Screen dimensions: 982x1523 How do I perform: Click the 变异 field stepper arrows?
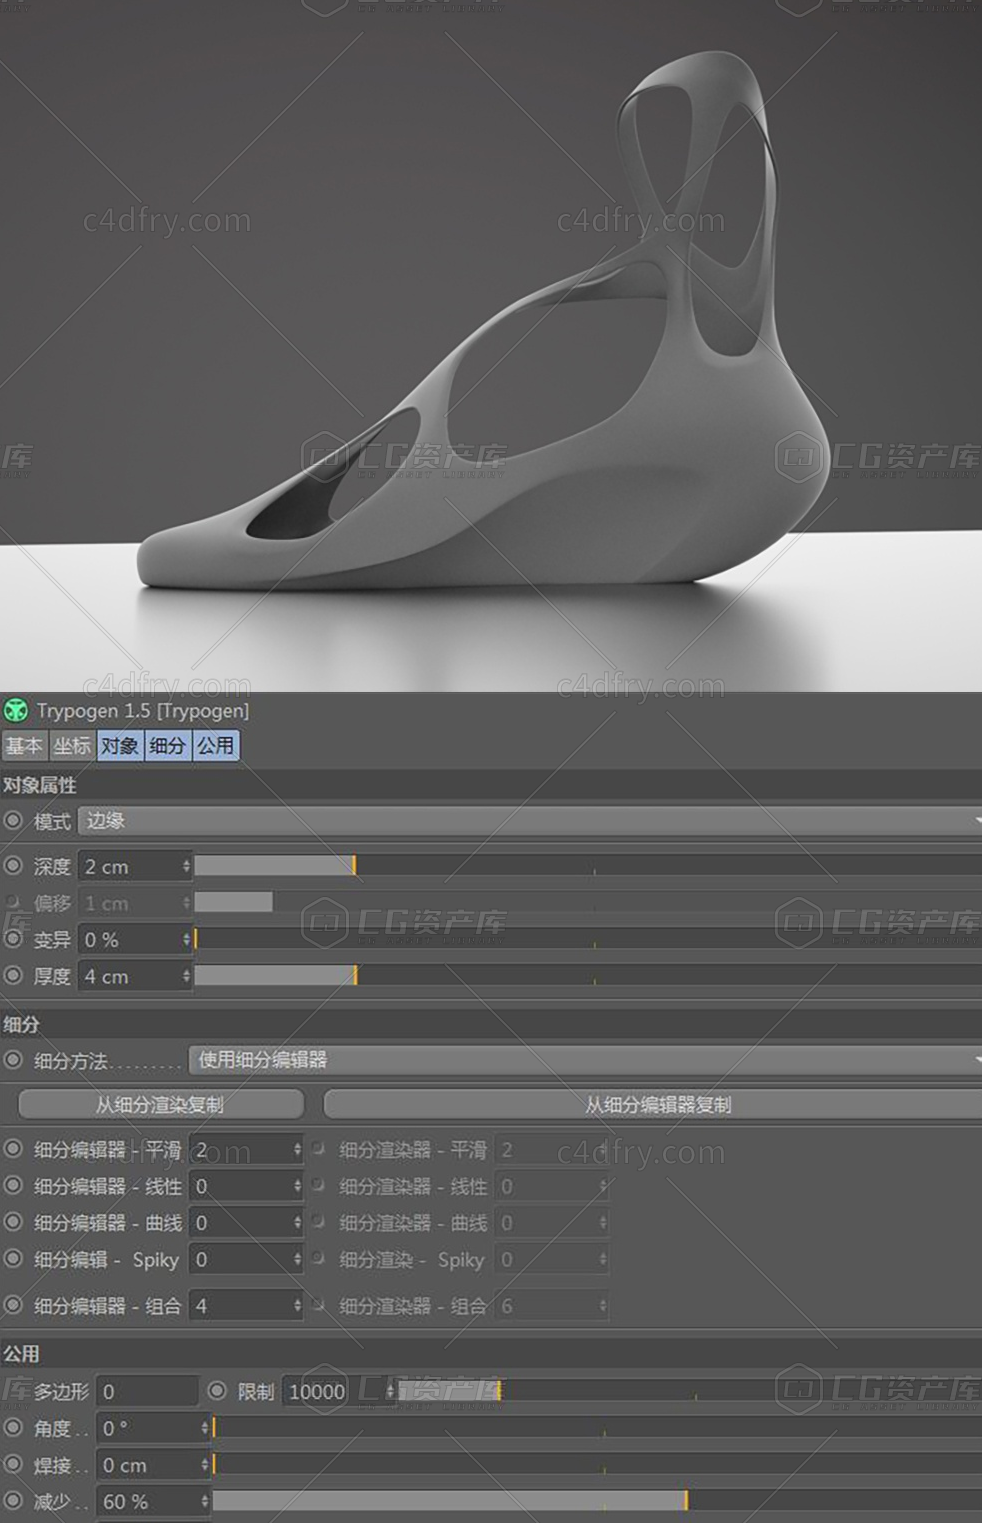[186, 940]
